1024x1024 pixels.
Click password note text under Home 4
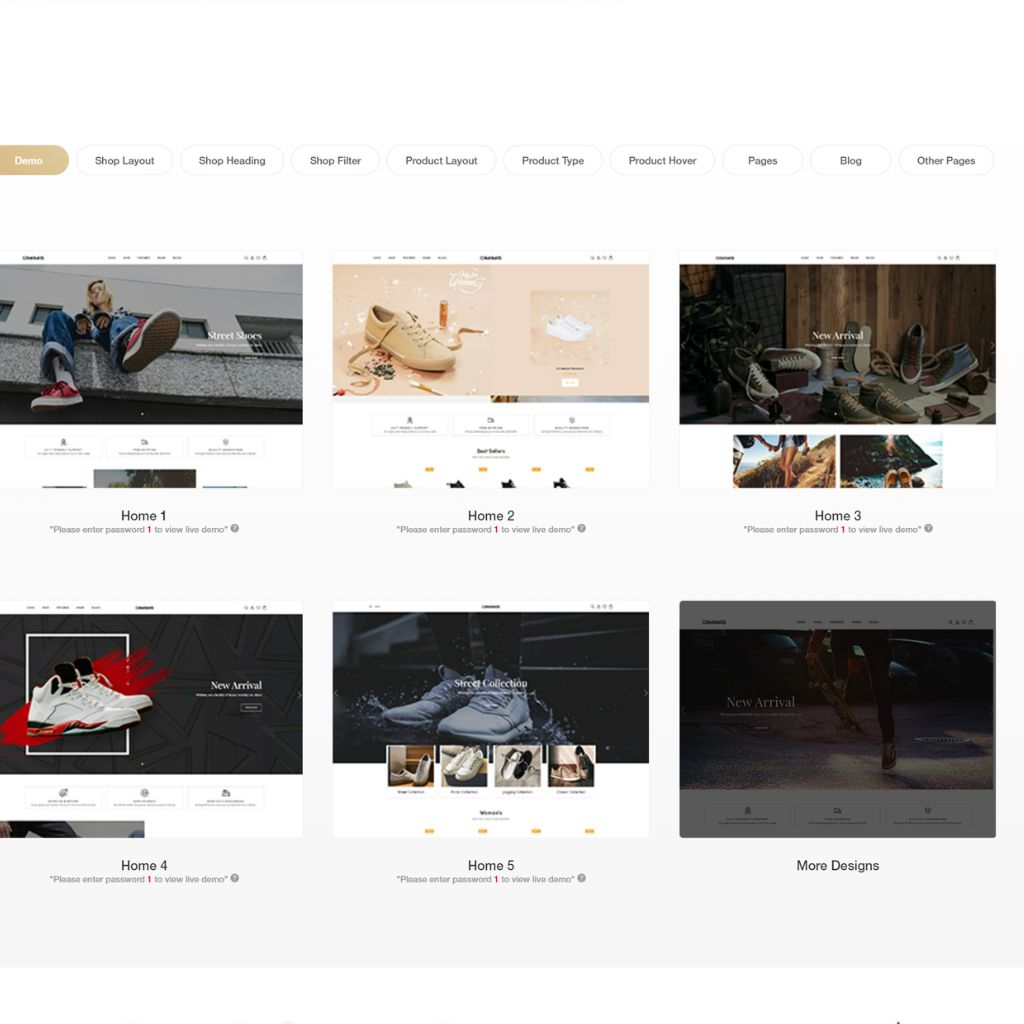(x=138, y=880)
